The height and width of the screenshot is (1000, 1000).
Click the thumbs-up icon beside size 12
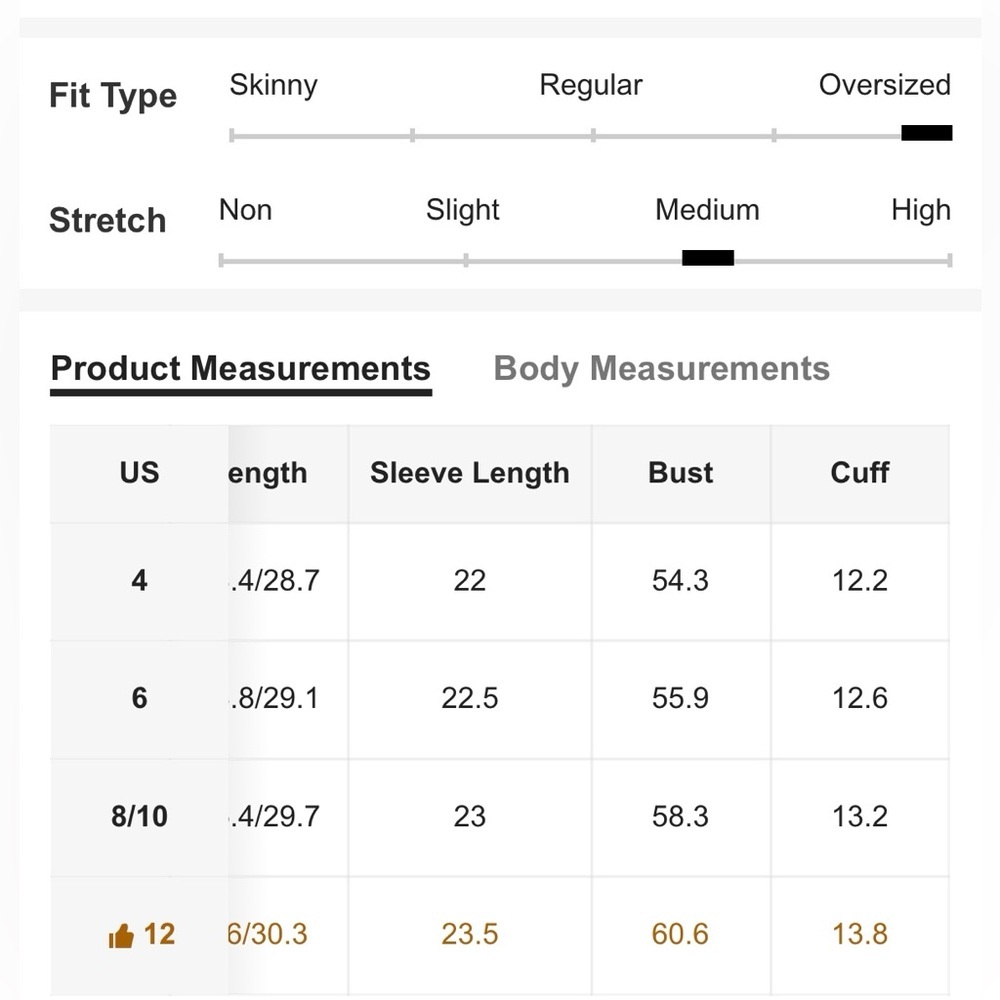coord(121,936)
